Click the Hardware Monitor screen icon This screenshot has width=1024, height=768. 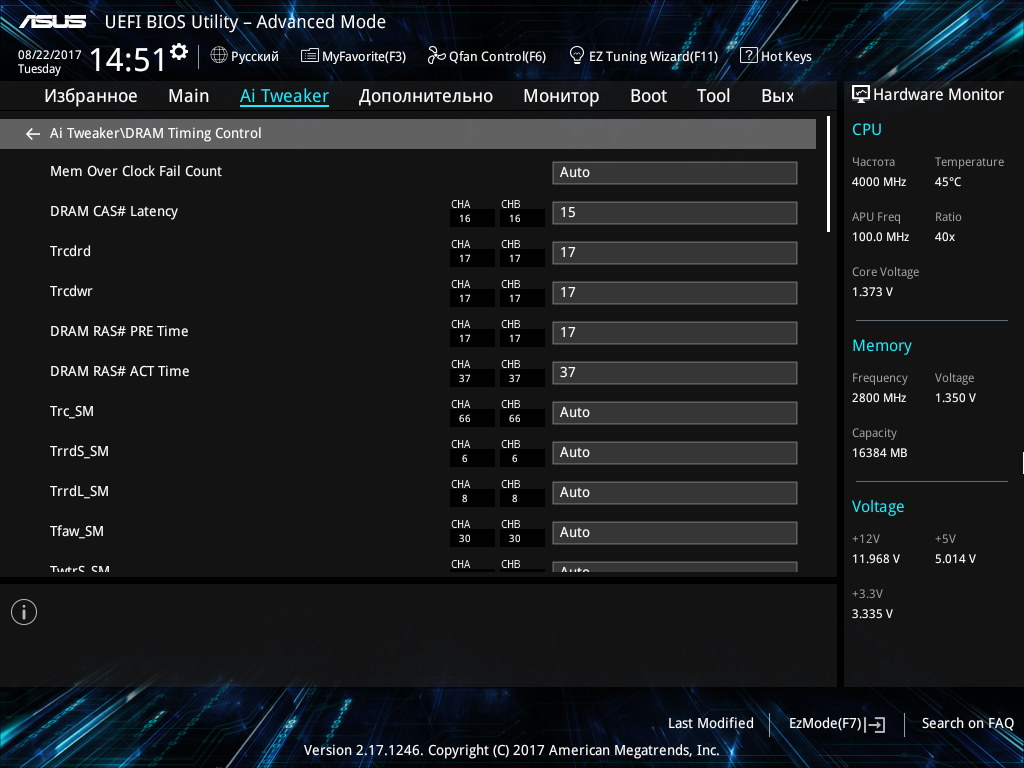coord(861,95)
